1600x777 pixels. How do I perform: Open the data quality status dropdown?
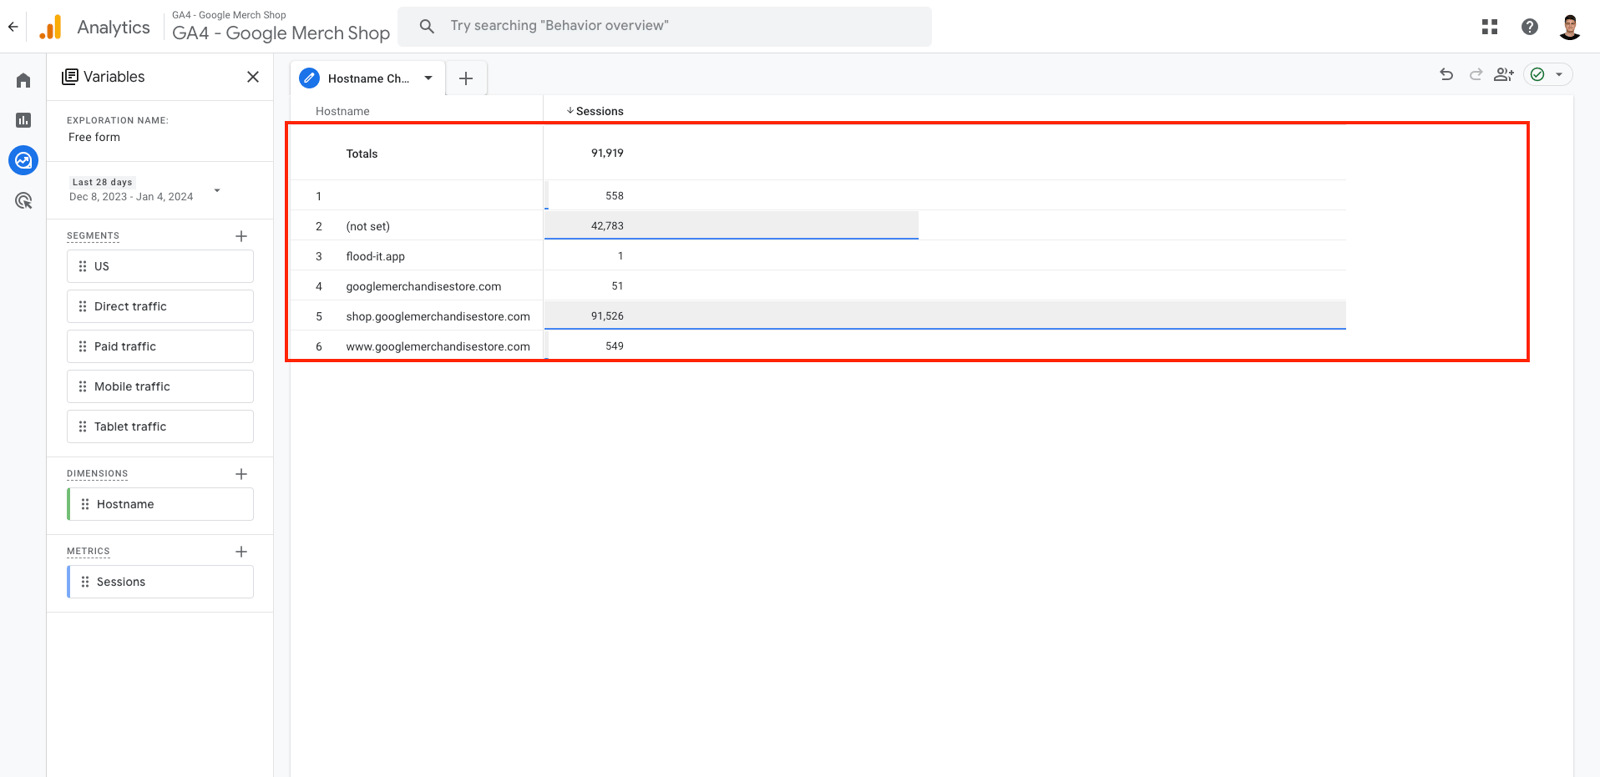tap(1548, 74)
